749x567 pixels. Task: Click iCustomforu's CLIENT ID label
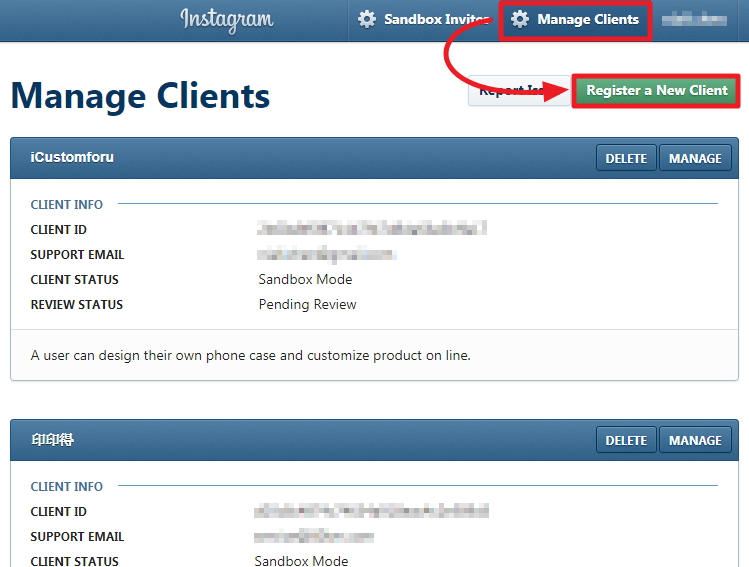pyautogui.click(x=59, y=230)
